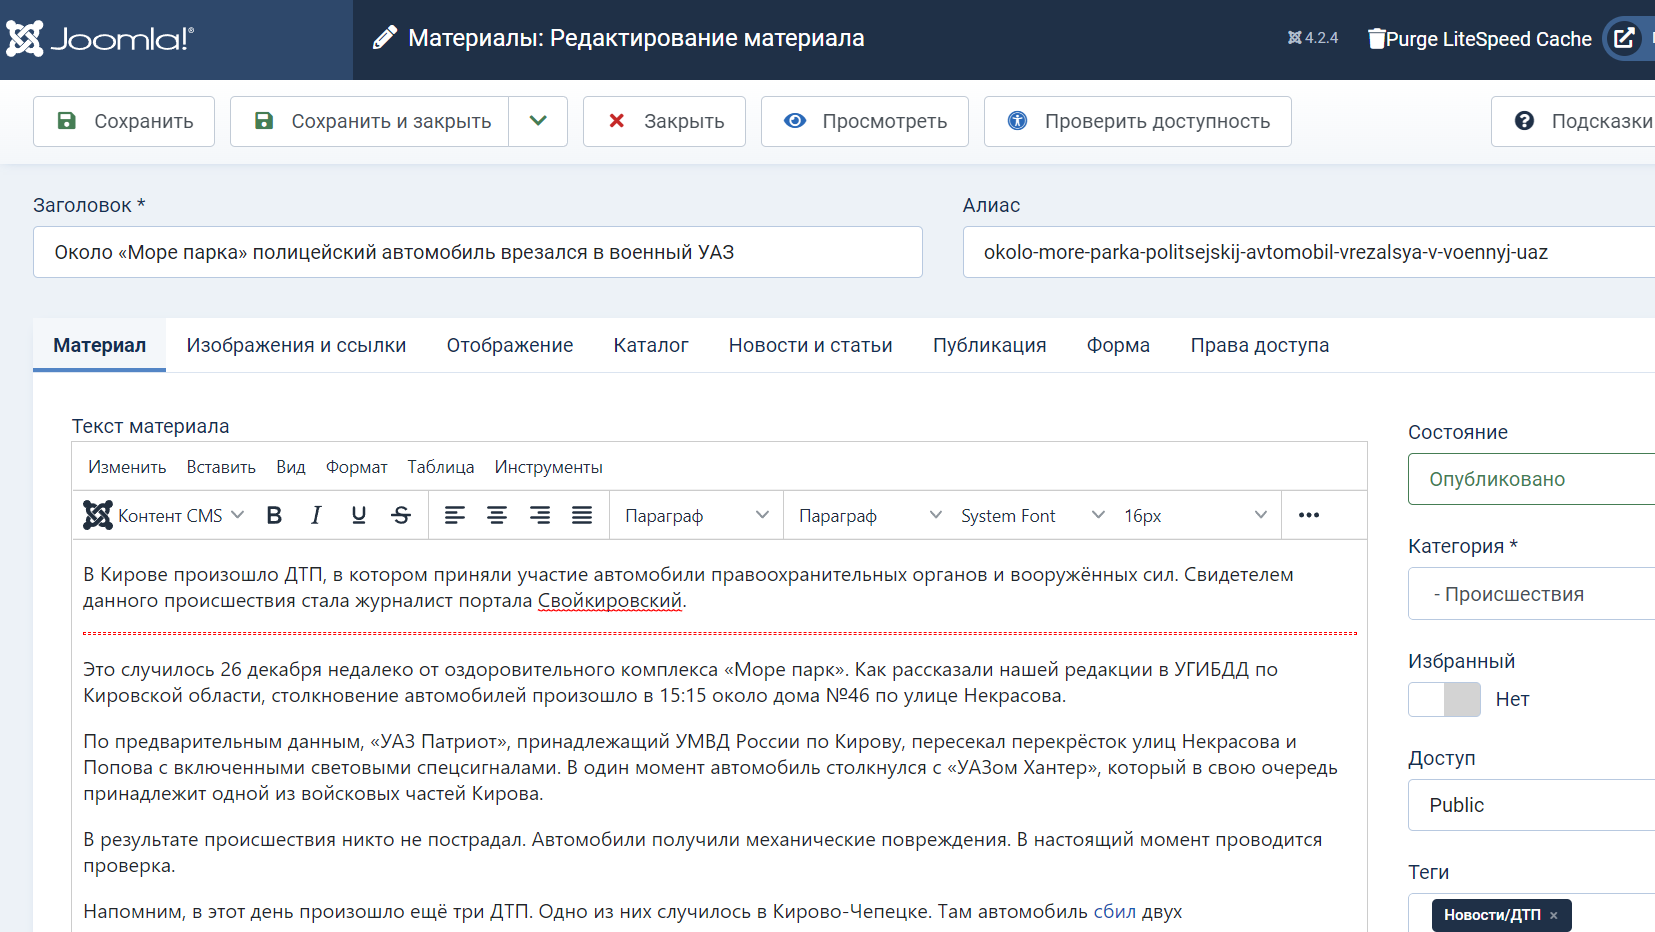Screen dimensions: 1655x932
Task: Click the Bold formatting icon
Action: [274, 516]
